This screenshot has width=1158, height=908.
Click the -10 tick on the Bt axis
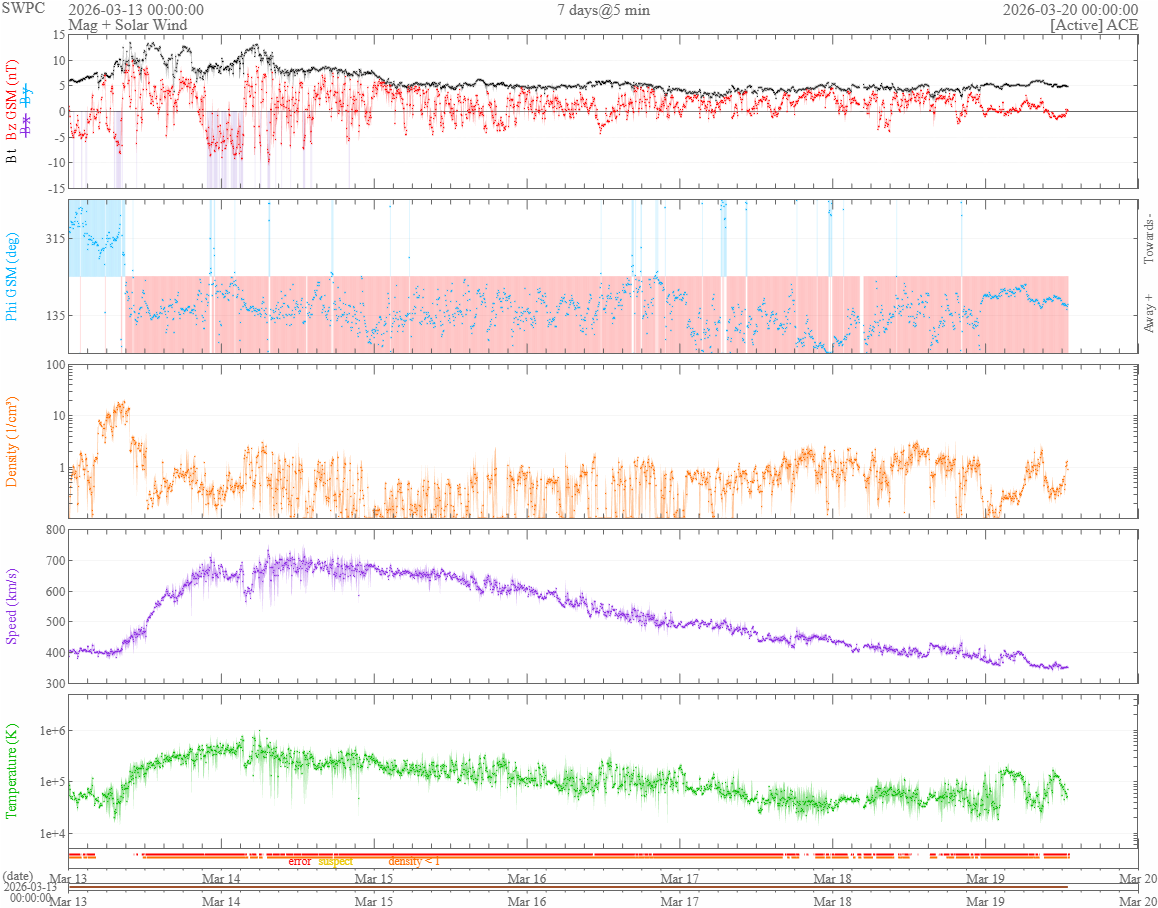[x=57, y=163]
